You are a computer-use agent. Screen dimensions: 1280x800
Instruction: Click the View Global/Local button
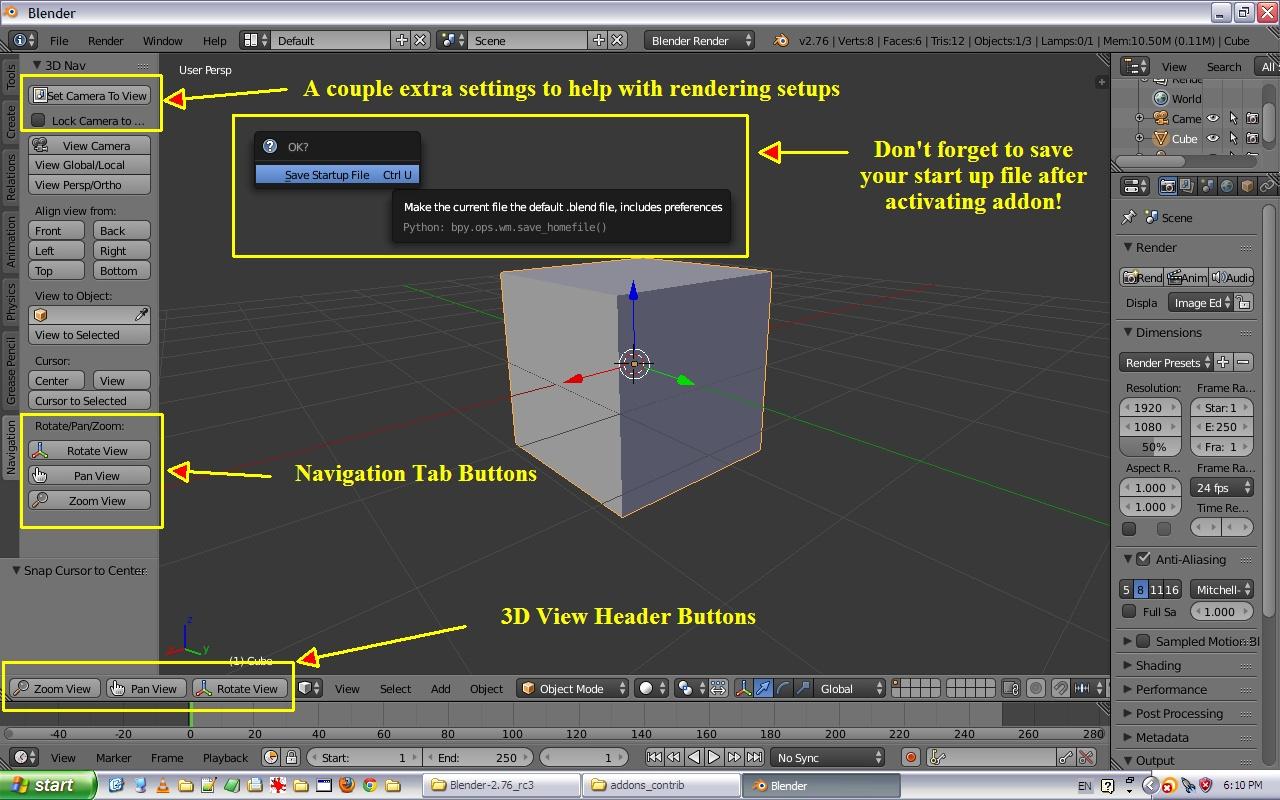[x=90, y=165]
